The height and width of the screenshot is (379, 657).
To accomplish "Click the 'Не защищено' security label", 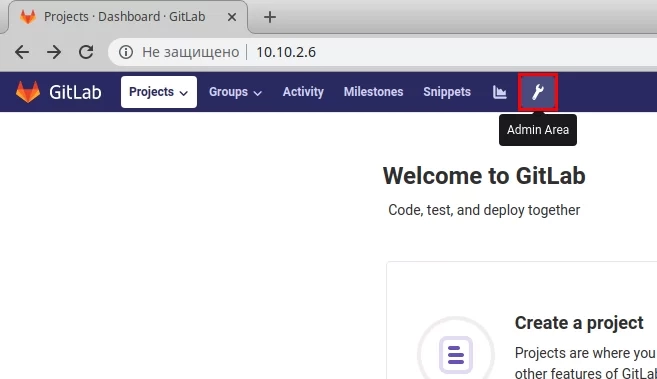I will click(x=191, y=52).
